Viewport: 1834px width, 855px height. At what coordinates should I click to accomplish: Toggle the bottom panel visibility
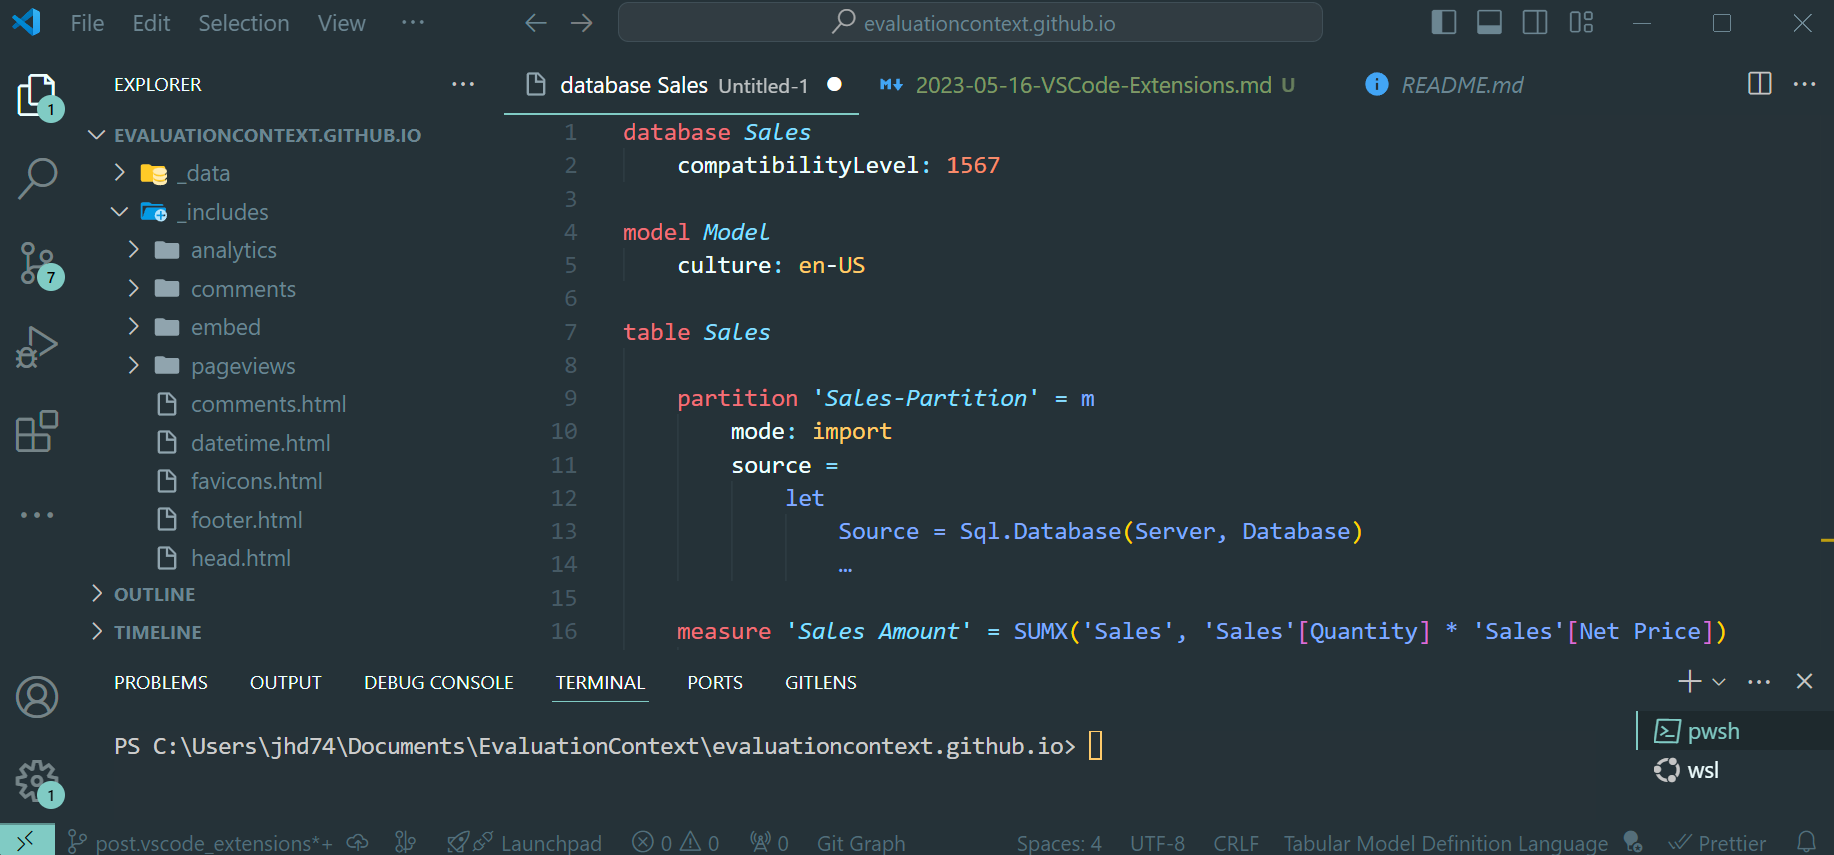click(1489, 23)
